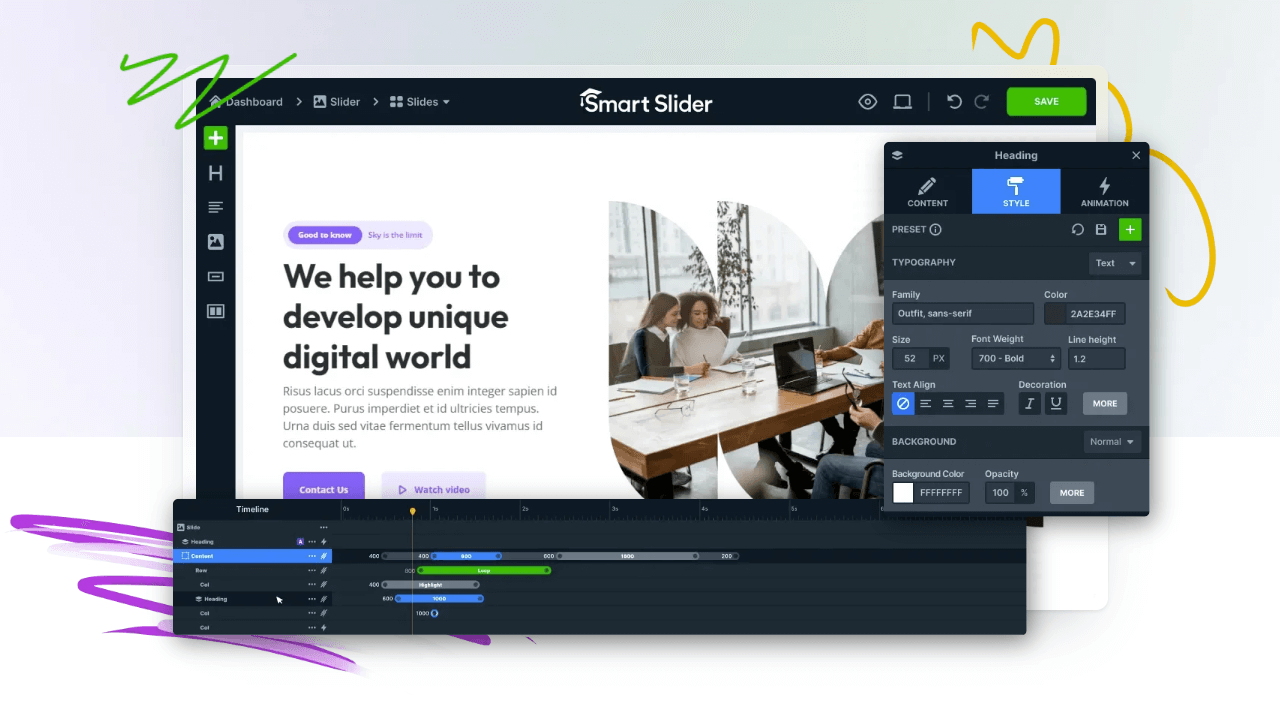
Task: Click MORE in the Background section
Action: [x=1072, y=492]
